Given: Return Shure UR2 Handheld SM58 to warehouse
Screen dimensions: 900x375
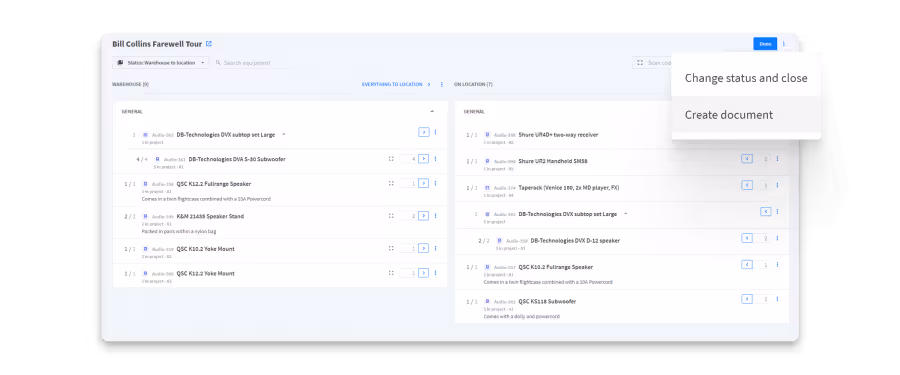Looking at the screenshot, I should click(x=747, y=158).
